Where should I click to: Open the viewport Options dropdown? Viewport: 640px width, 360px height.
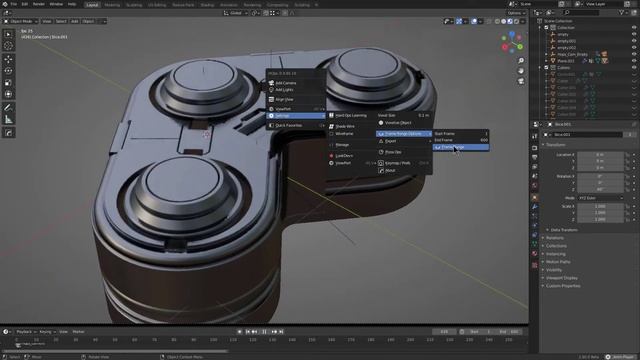516,13
